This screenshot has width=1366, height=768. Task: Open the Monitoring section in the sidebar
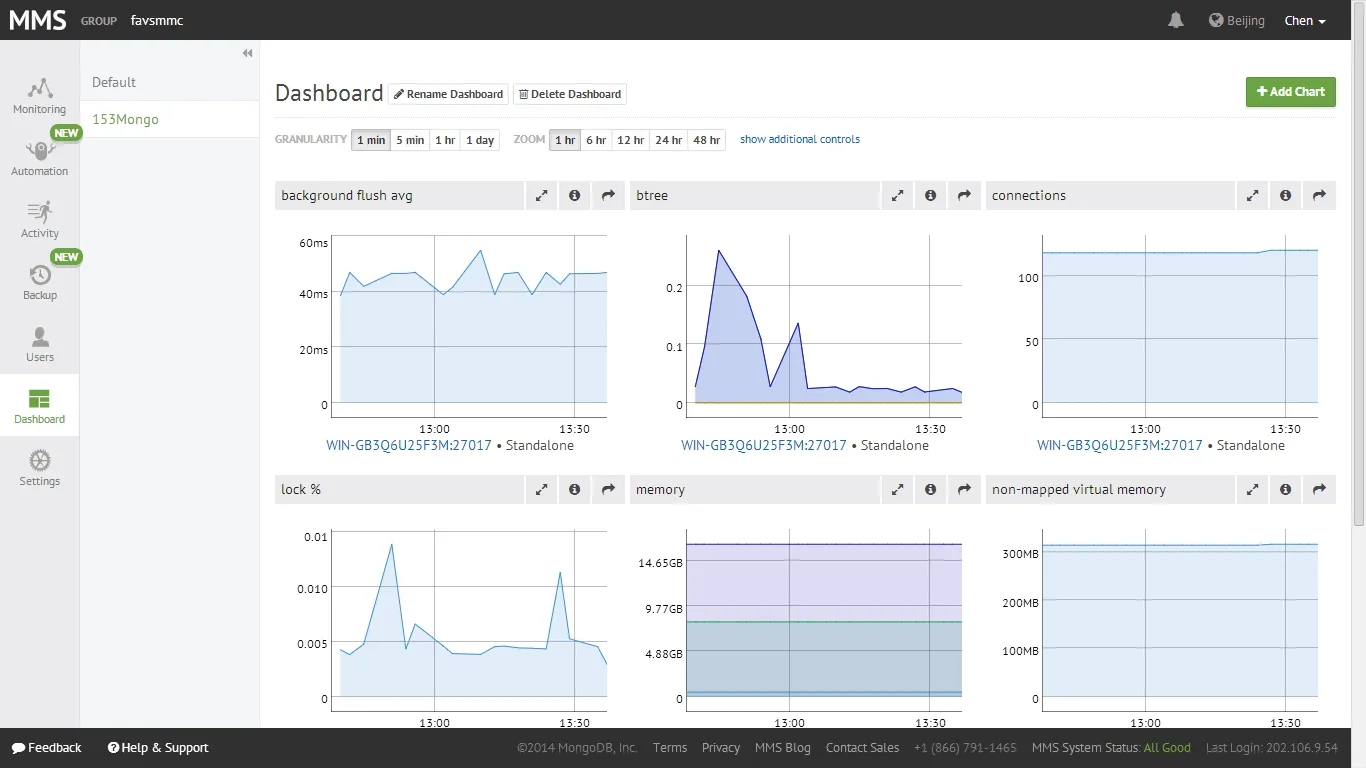39,97
